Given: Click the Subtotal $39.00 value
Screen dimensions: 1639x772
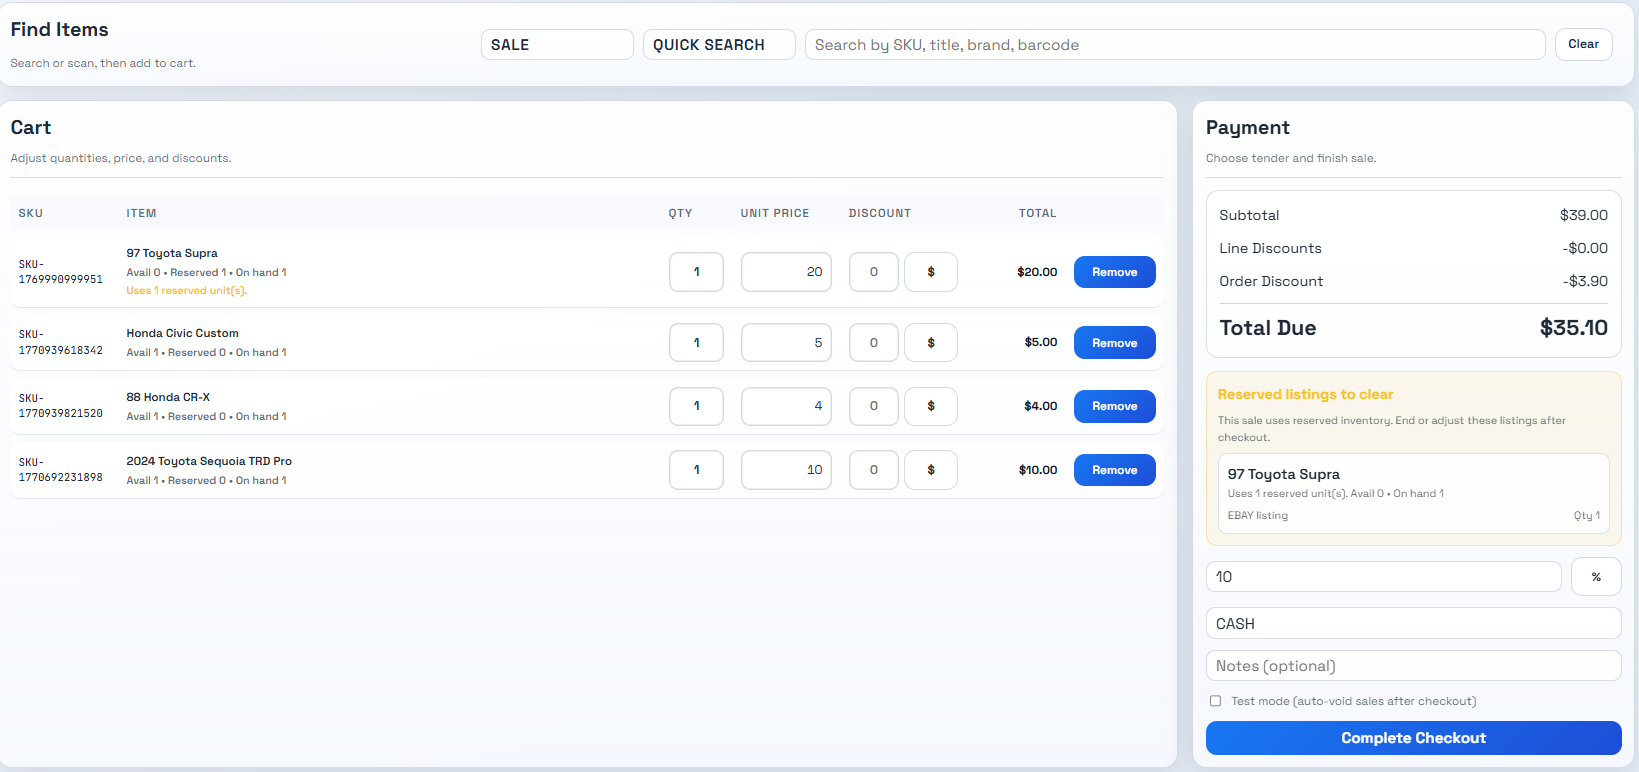Looking at the screenshot, I should (x=1584, y=215).
